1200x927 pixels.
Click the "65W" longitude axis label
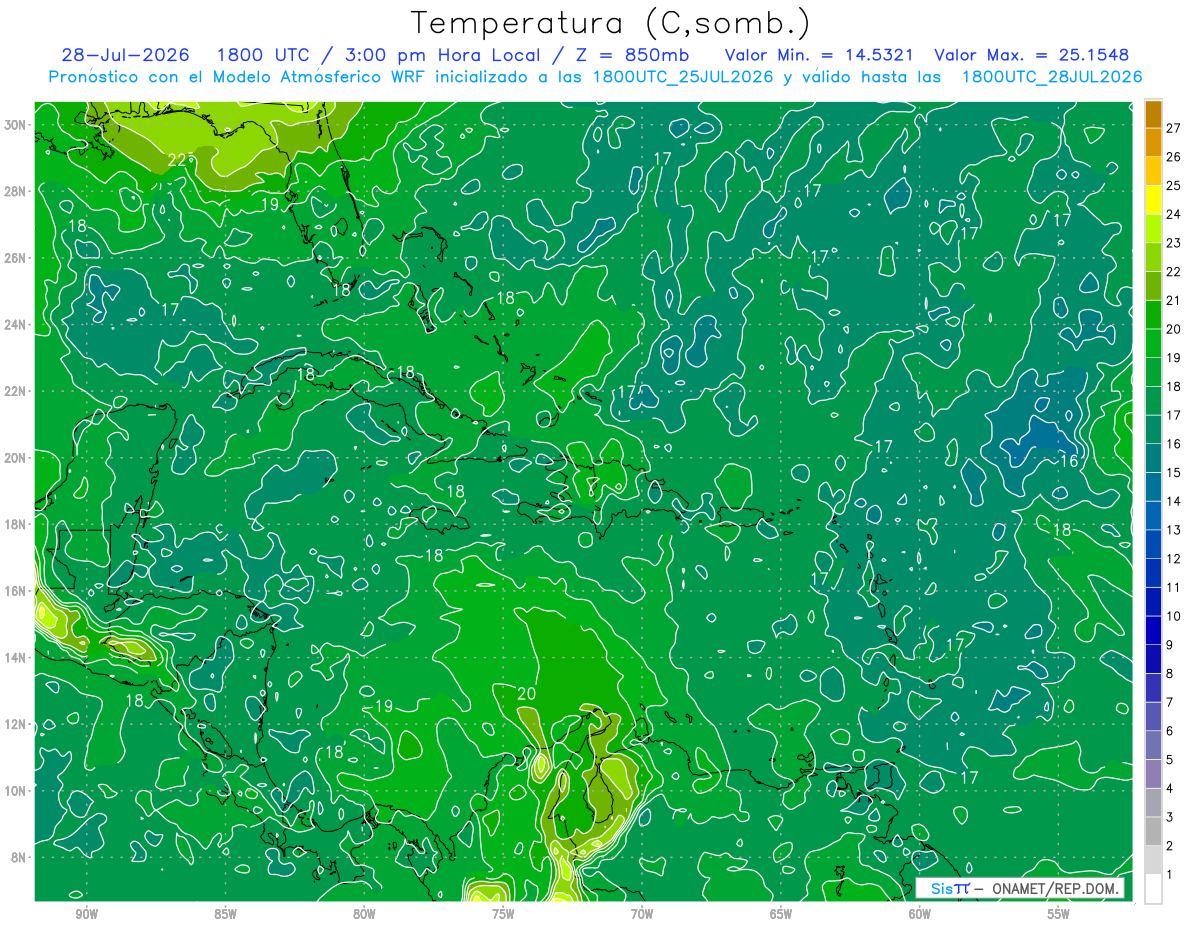[781, 915]
